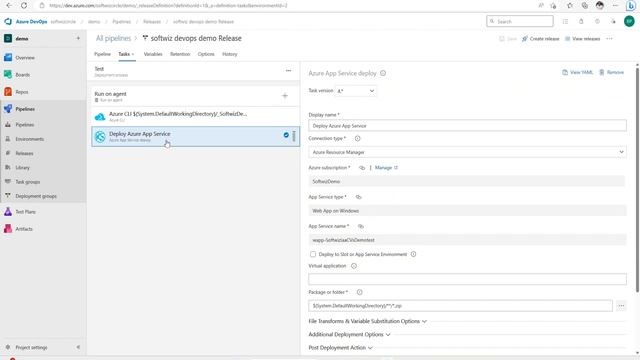Click the View releases button
The width and height of the screenshot is (640, 360).
pos(582,39)
